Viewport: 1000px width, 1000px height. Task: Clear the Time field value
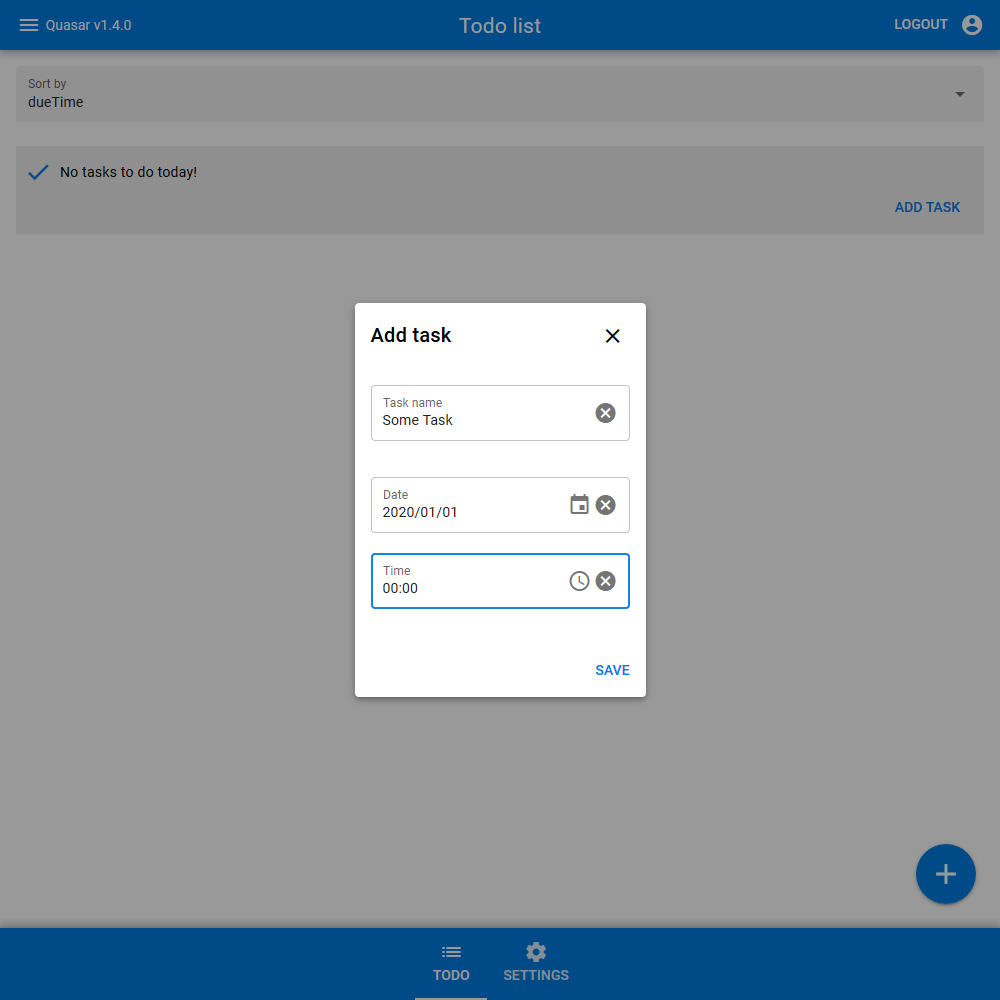[605, 581]
